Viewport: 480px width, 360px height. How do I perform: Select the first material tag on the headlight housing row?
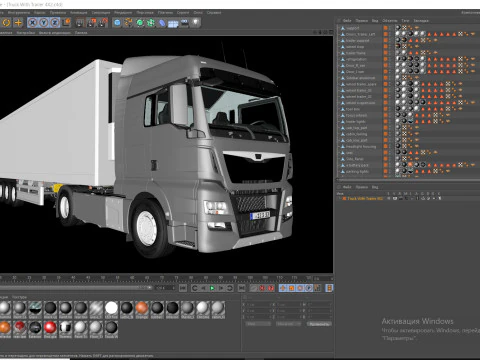[x=398, y=146]
